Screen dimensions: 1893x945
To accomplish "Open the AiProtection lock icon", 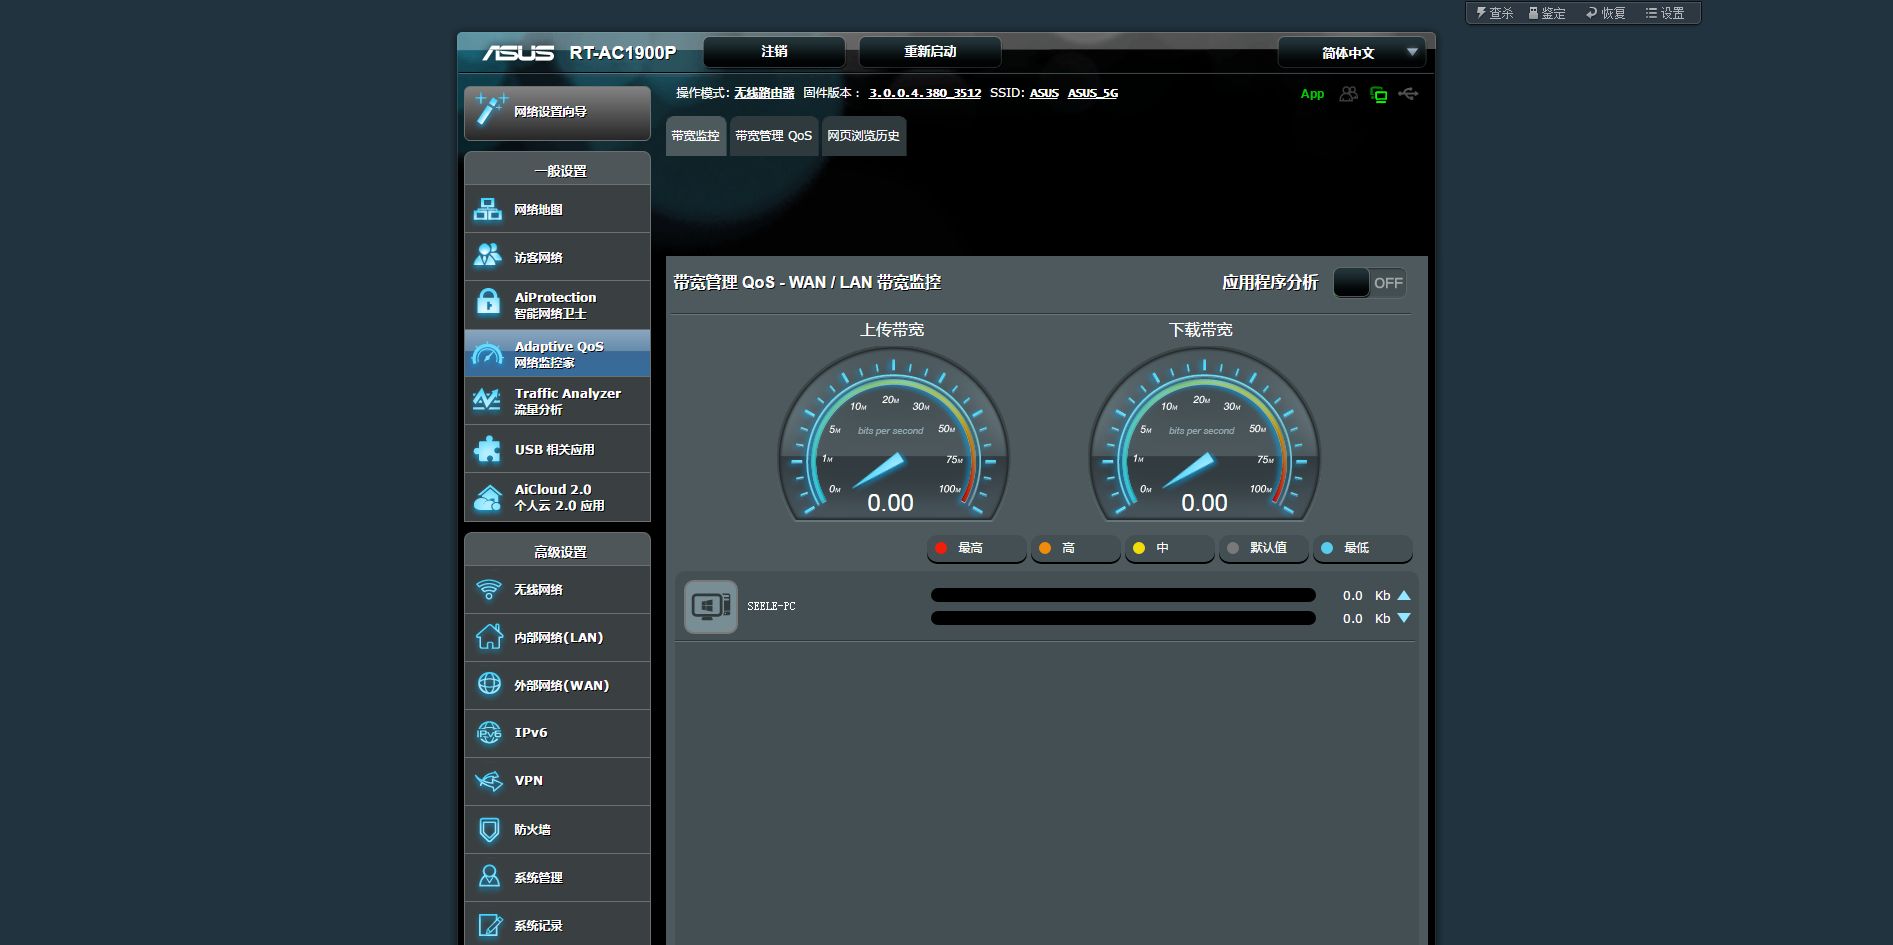I will (488, 302).
